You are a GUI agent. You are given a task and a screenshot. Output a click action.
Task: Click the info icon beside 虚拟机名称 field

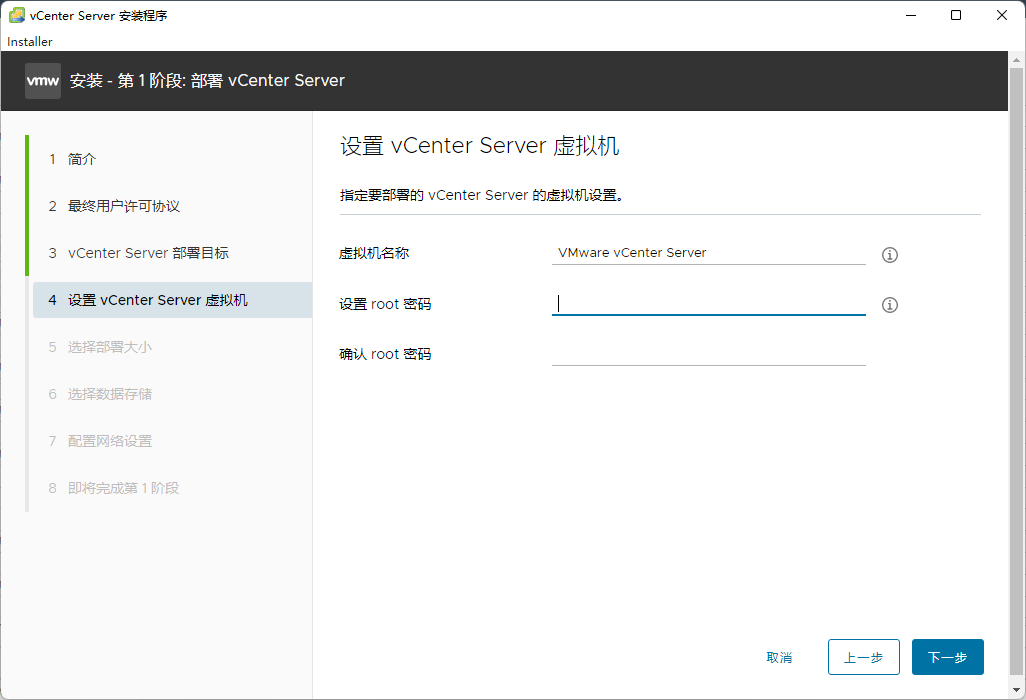tap(889, 255)
